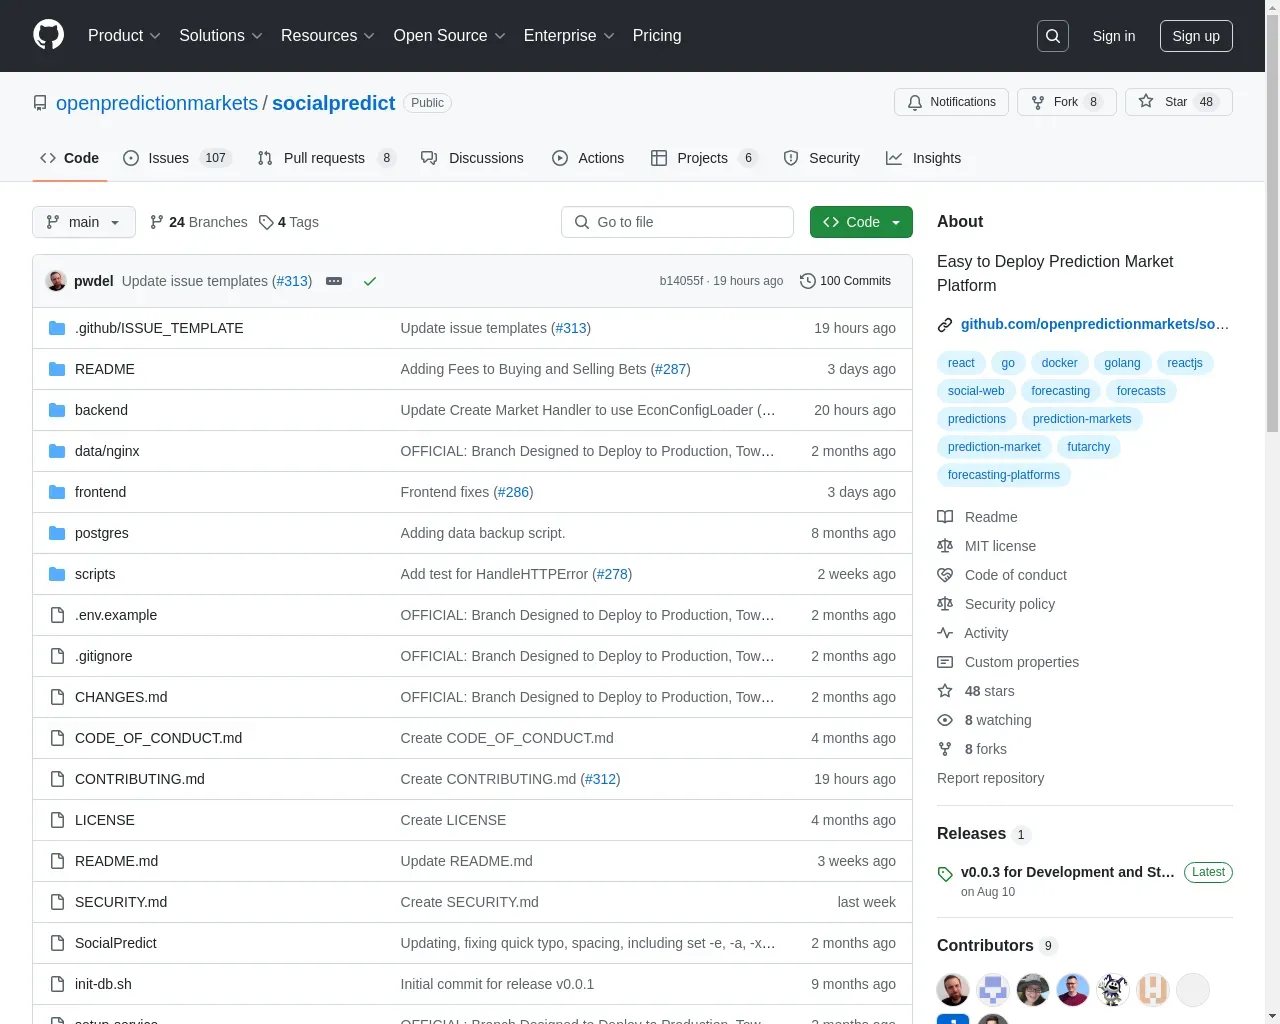Open the backend folder
1280x1024 pixels.
101,410
